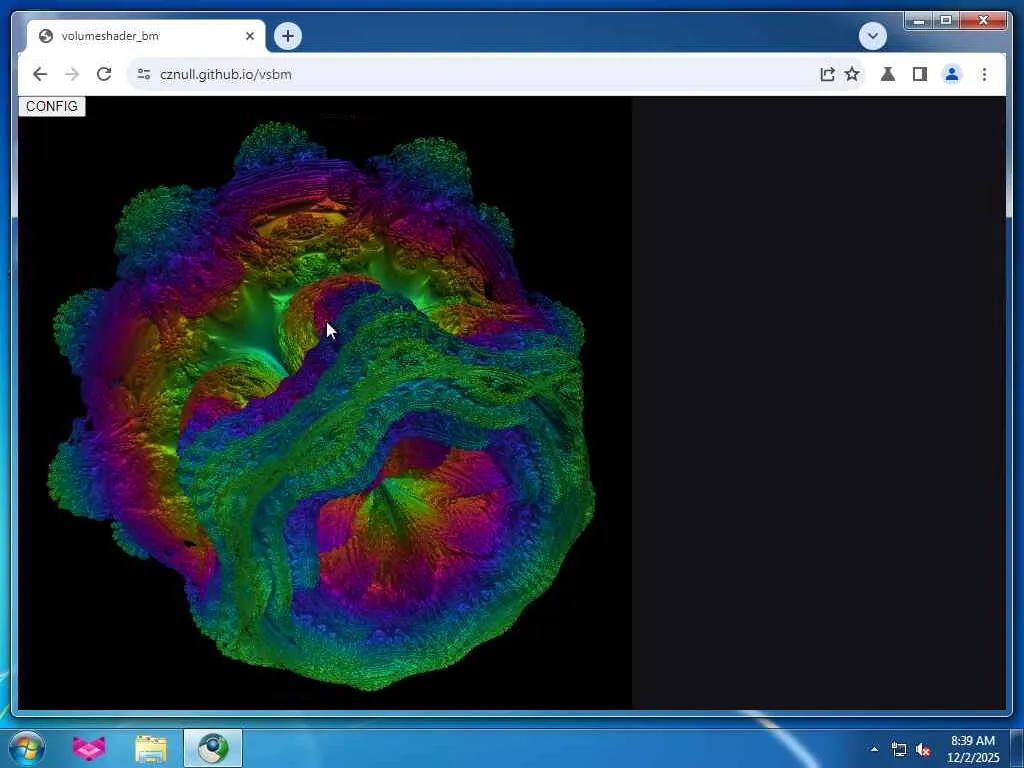Screen dimensions: 1024x768
Task: Switch to Chrome taskbar button
Action: 213,748
